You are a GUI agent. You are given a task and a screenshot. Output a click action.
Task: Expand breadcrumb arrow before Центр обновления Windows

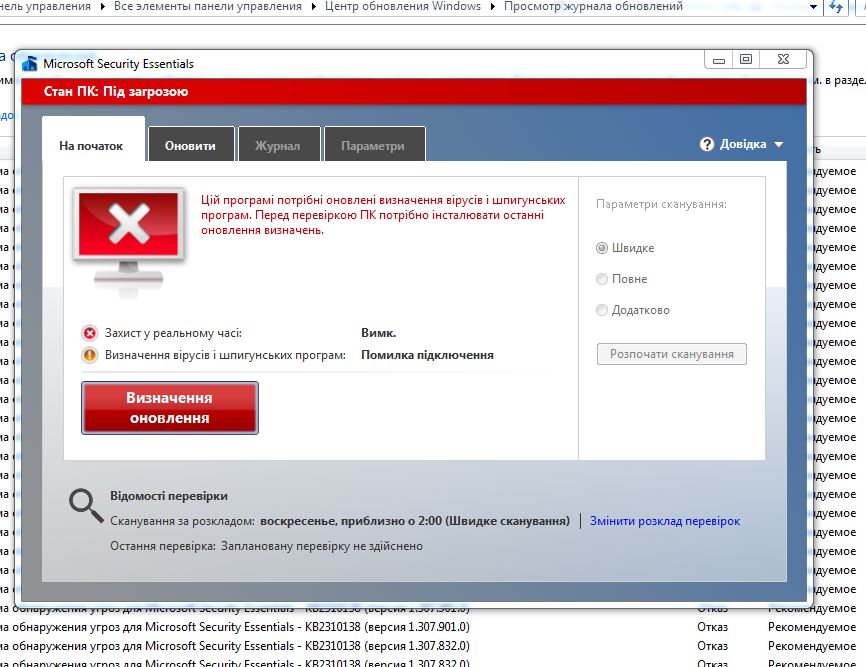coord(313,7)
